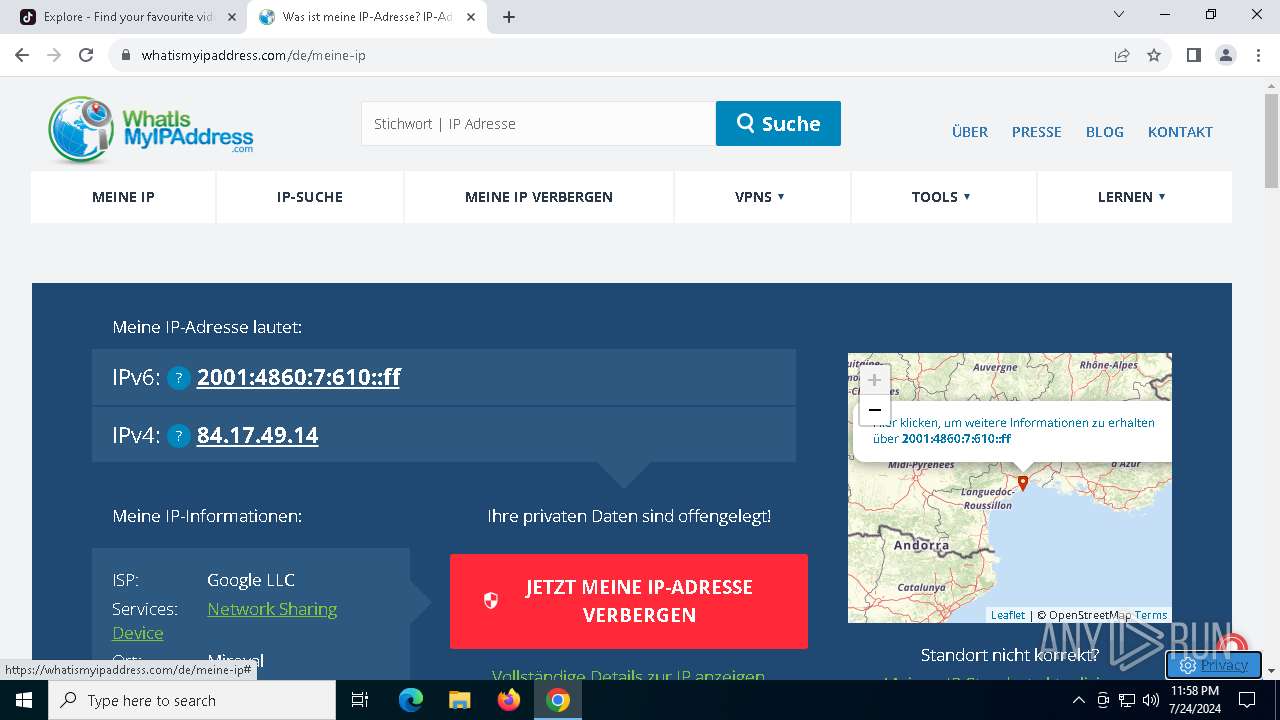This screenshot has height=720, width=1280.
Task: Click the IPv6 address 2001:4860:7:610::ff link
Action: [x=298, y=378]
